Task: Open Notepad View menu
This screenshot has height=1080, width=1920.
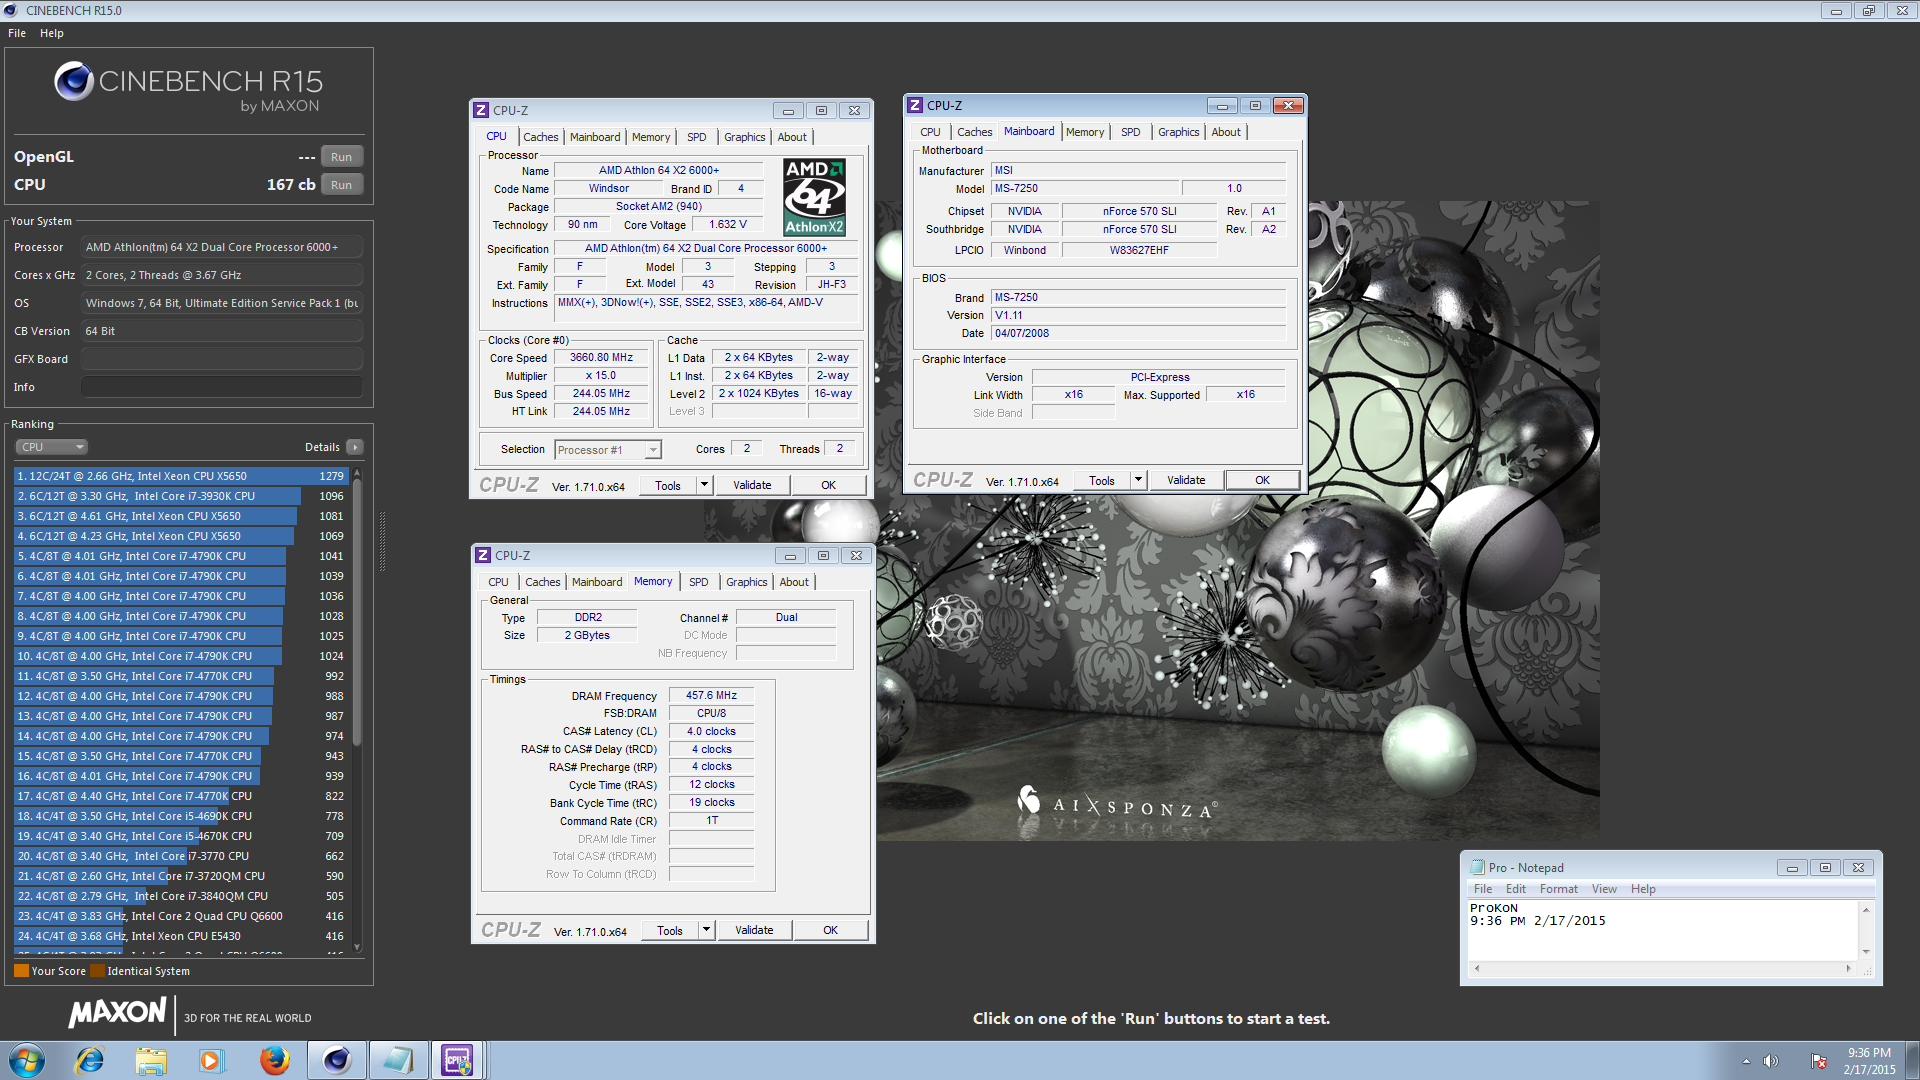Action: 1604,889
